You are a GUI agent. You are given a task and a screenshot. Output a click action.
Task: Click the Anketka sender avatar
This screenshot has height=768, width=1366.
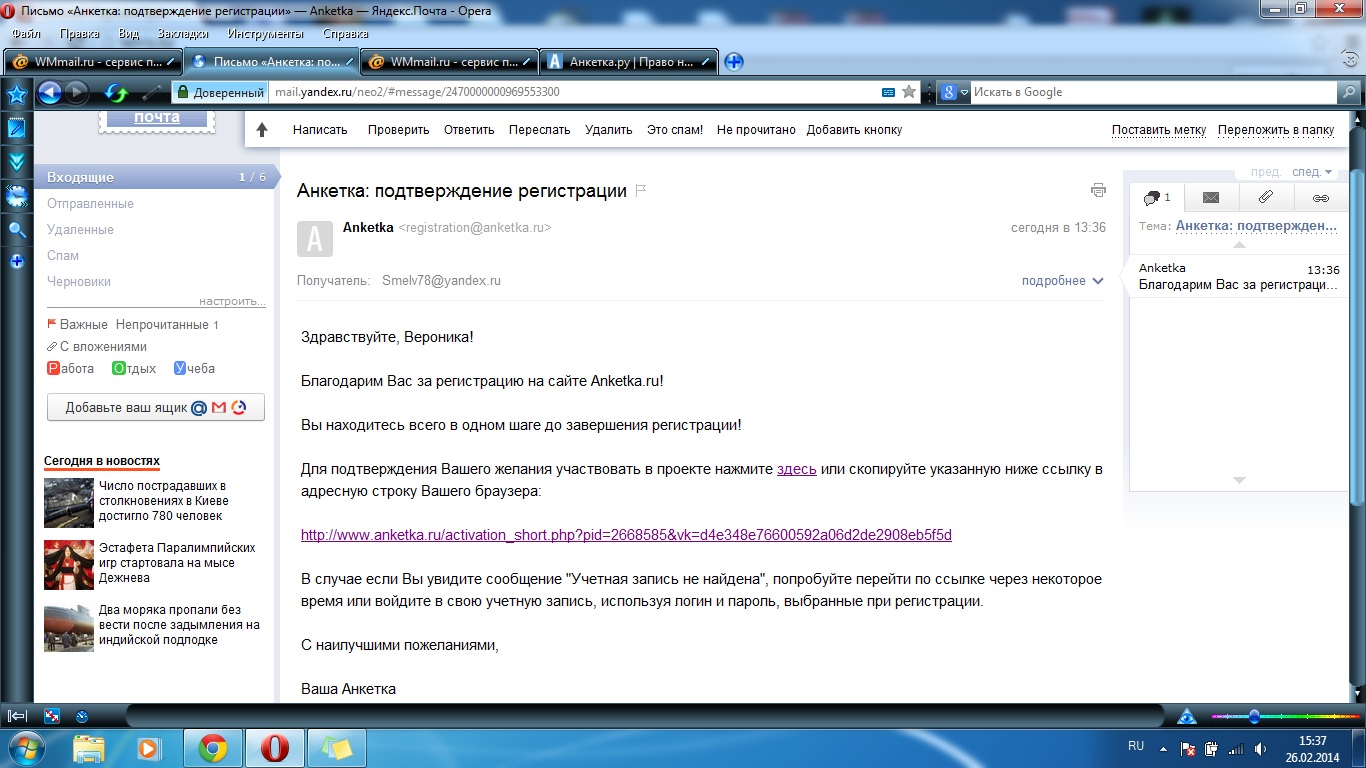[315, 239]
